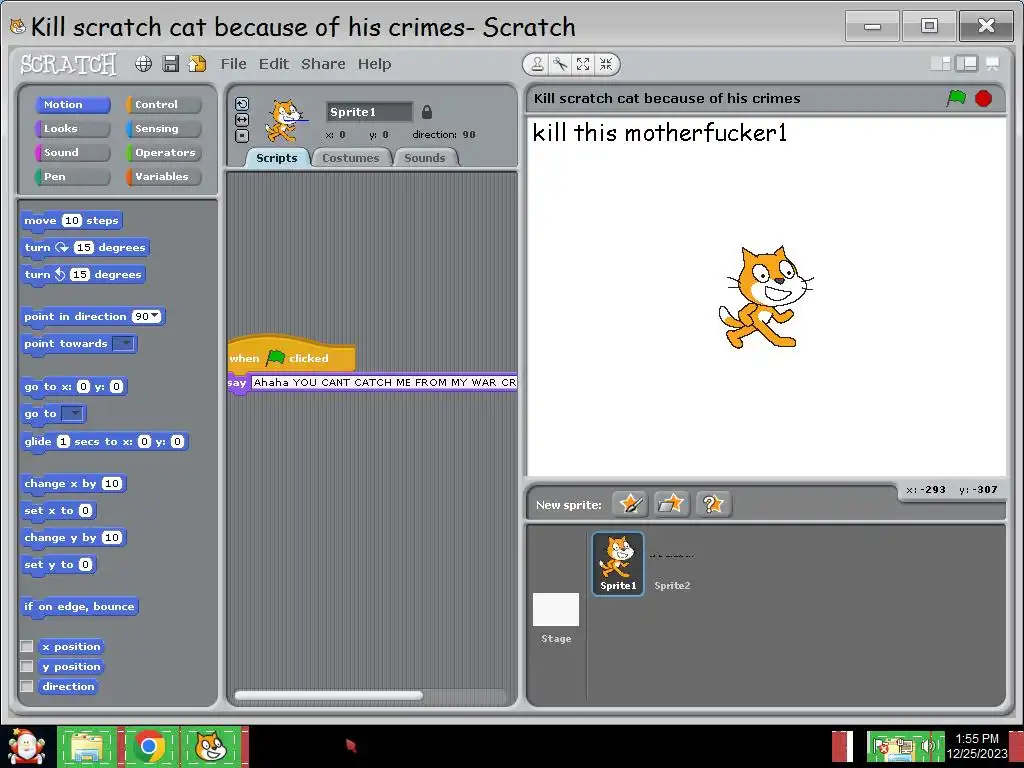Click the Scratch cat taskbar icon
1024x768 pixels.
(x=211, y=746)
